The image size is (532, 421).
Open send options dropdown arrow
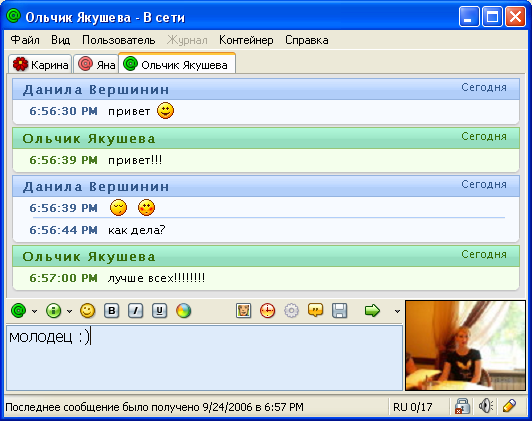(x=397, y=311)
